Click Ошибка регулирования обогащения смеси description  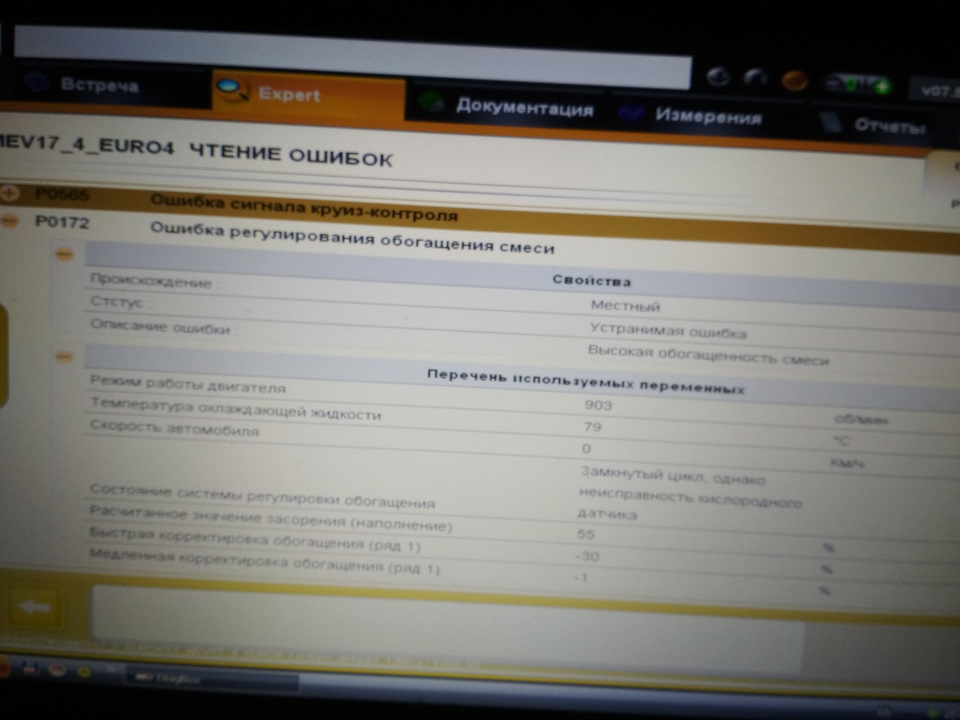click(352, 238)
